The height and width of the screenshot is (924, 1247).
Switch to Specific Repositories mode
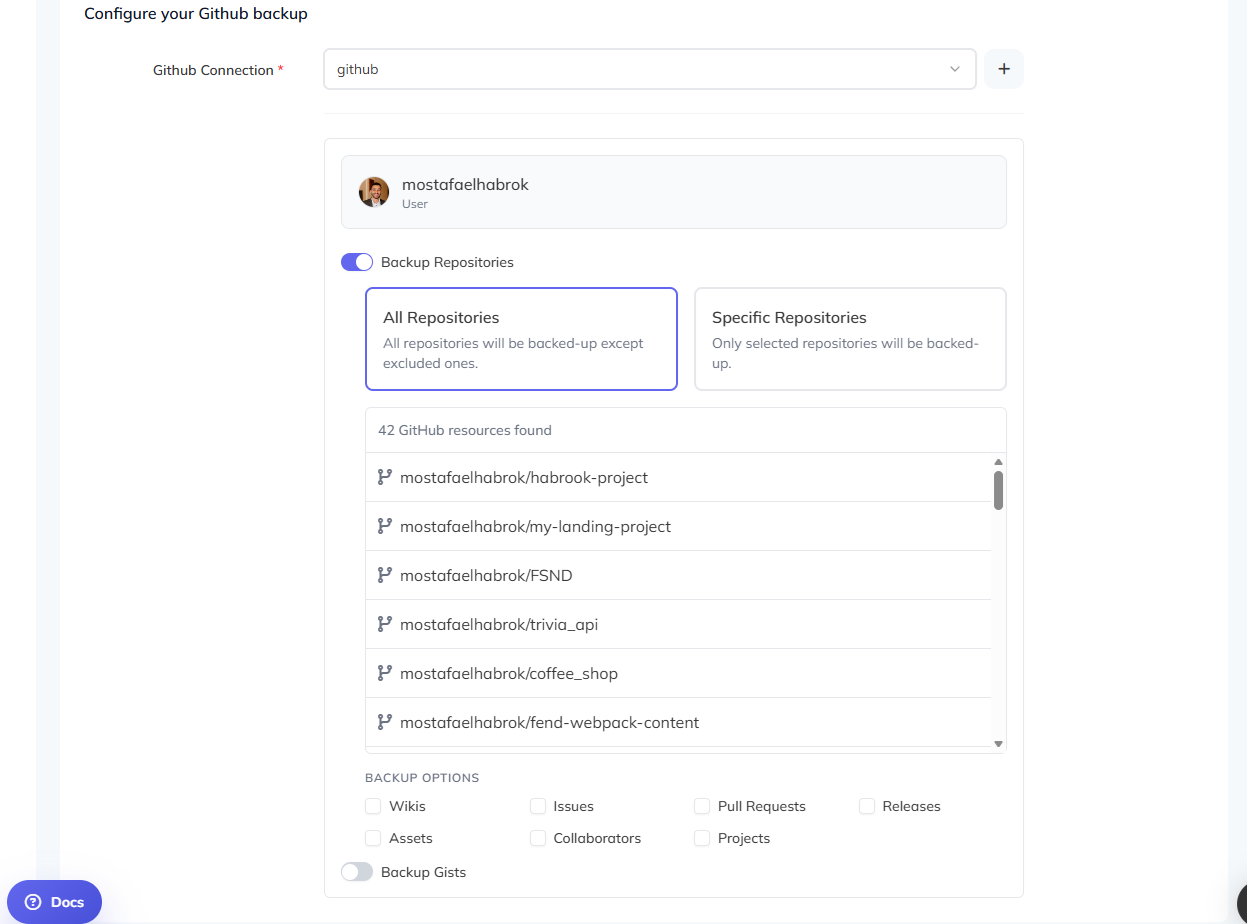tap(849, 339)
